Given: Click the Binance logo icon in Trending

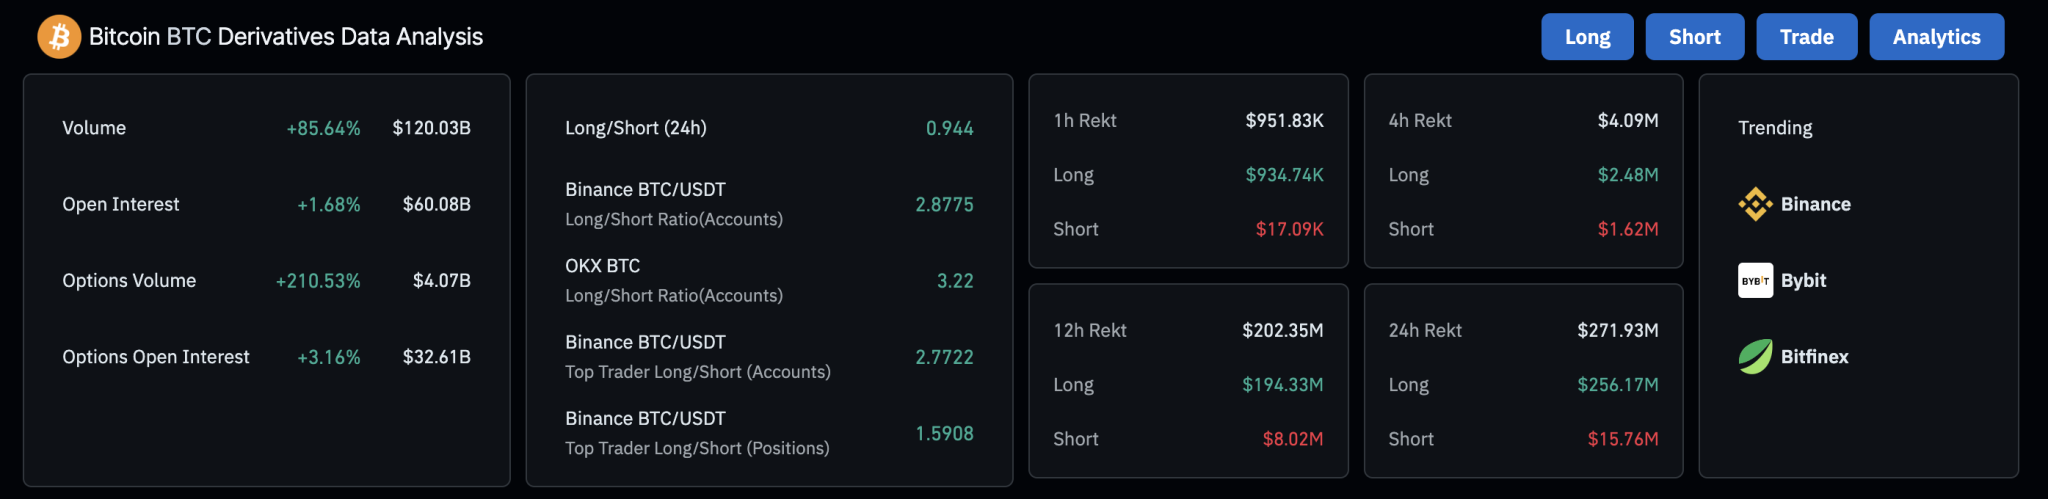Looking at the screenshot, I should pos(1755,204).
